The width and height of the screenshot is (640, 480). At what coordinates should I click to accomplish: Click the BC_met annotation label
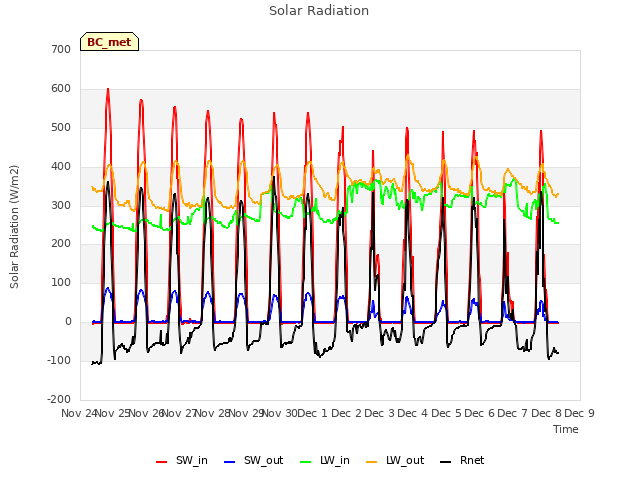pyautogui.click(x=109, y=42)
